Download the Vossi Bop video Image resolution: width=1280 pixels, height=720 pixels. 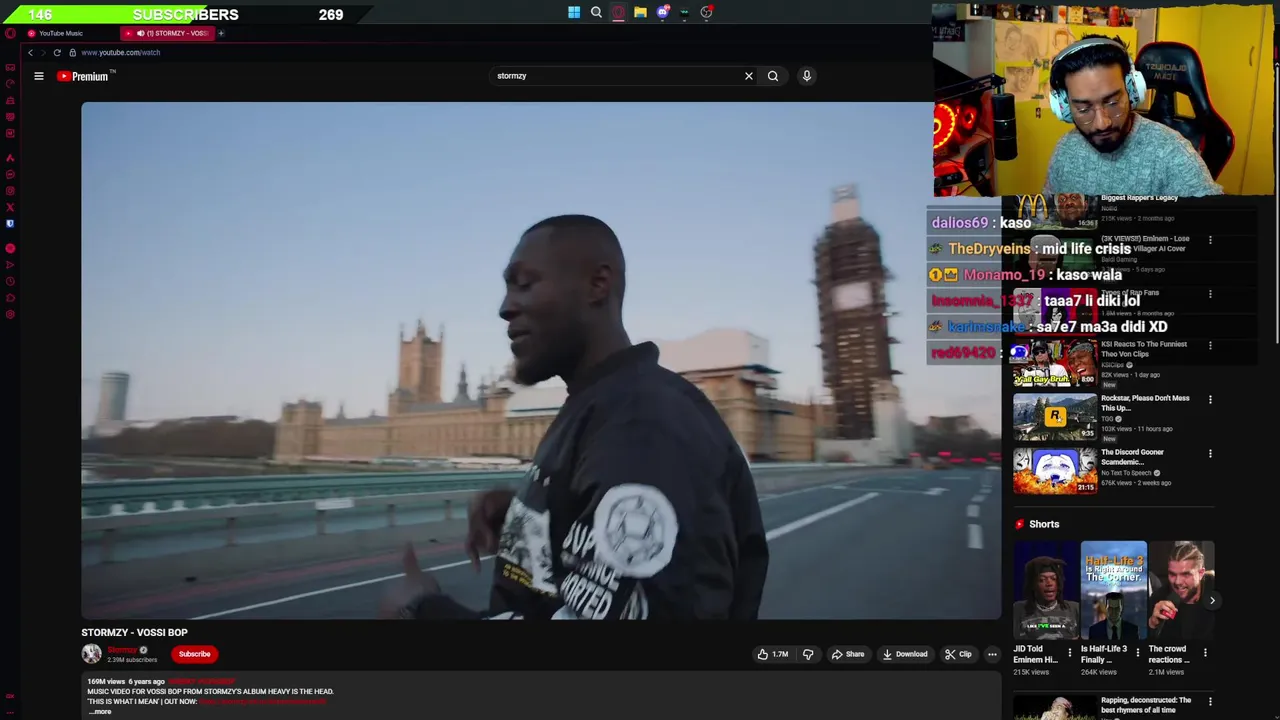point(904,654)
